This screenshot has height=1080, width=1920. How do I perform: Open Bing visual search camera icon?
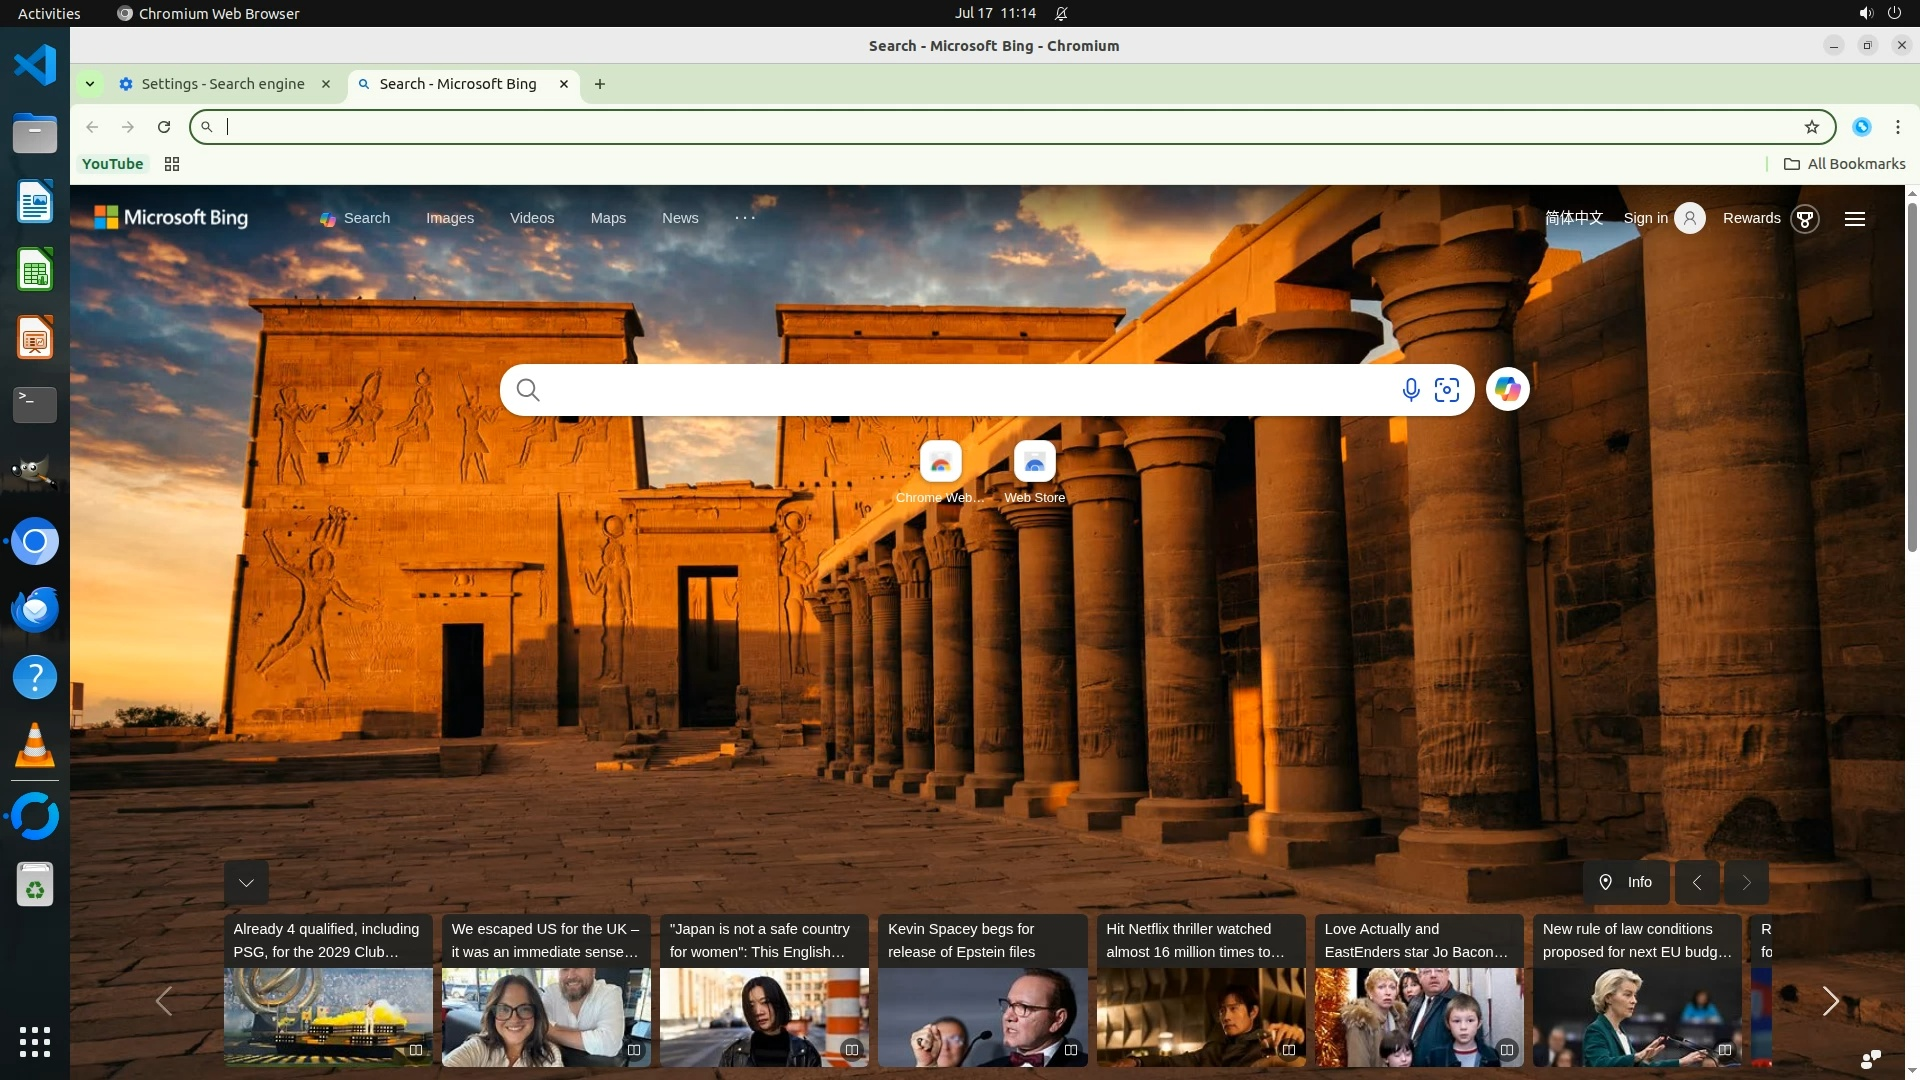[1447, 390]
